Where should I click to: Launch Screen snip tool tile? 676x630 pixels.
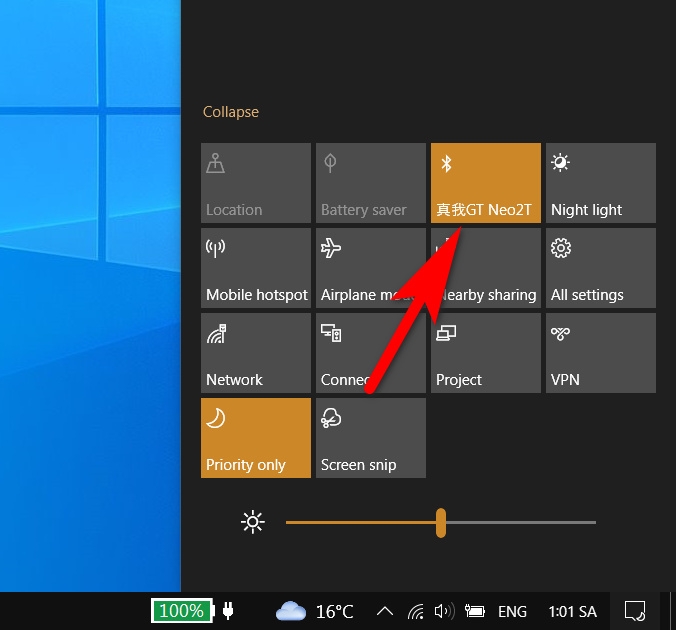371,438
